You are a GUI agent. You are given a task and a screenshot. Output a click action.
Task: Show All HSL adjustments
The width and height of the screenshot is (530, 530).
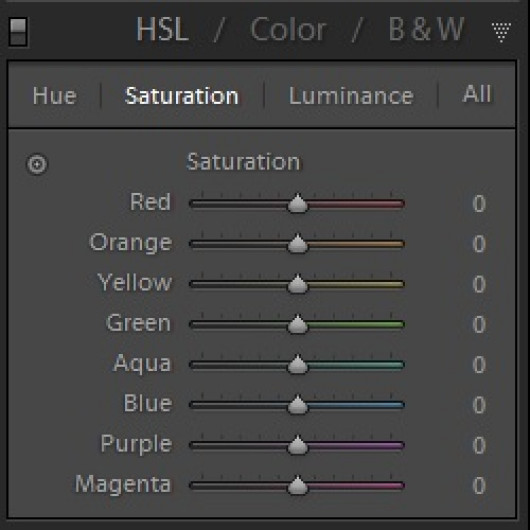(477, 94)
